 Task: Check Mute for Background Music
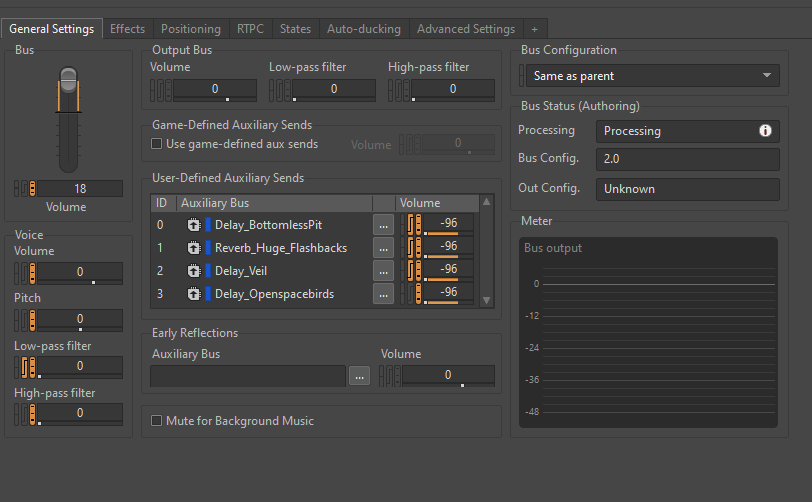coord(156,420)
